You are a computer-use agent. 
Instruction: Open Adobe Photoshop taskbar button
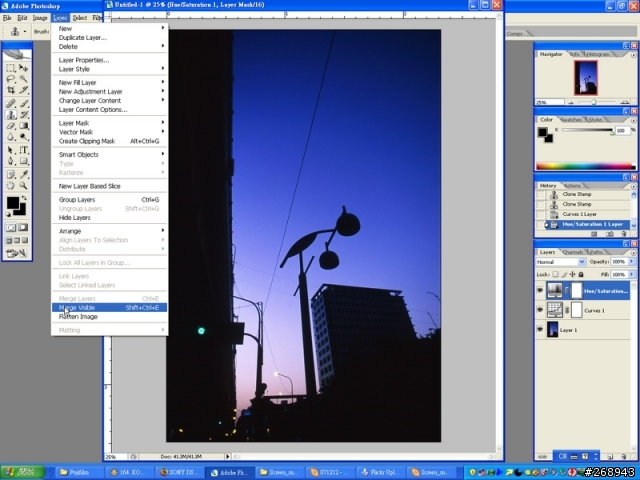pyautogui.click(x=230, y=472)
